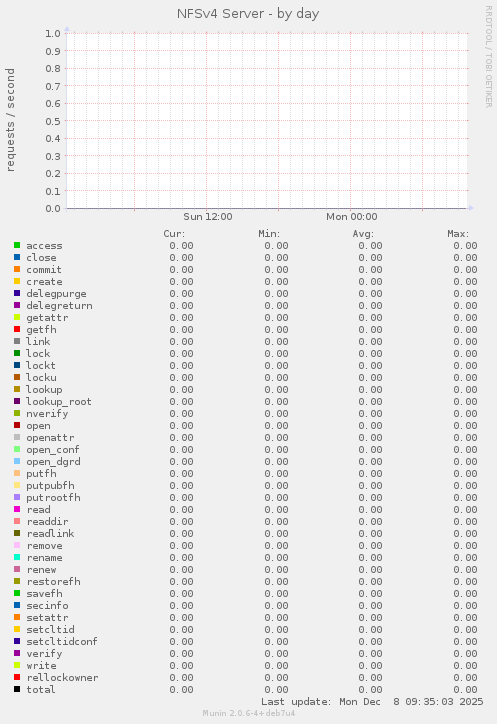Select the 'open_dgrd' legend label

pyautogui.click(x=54, y=462)
